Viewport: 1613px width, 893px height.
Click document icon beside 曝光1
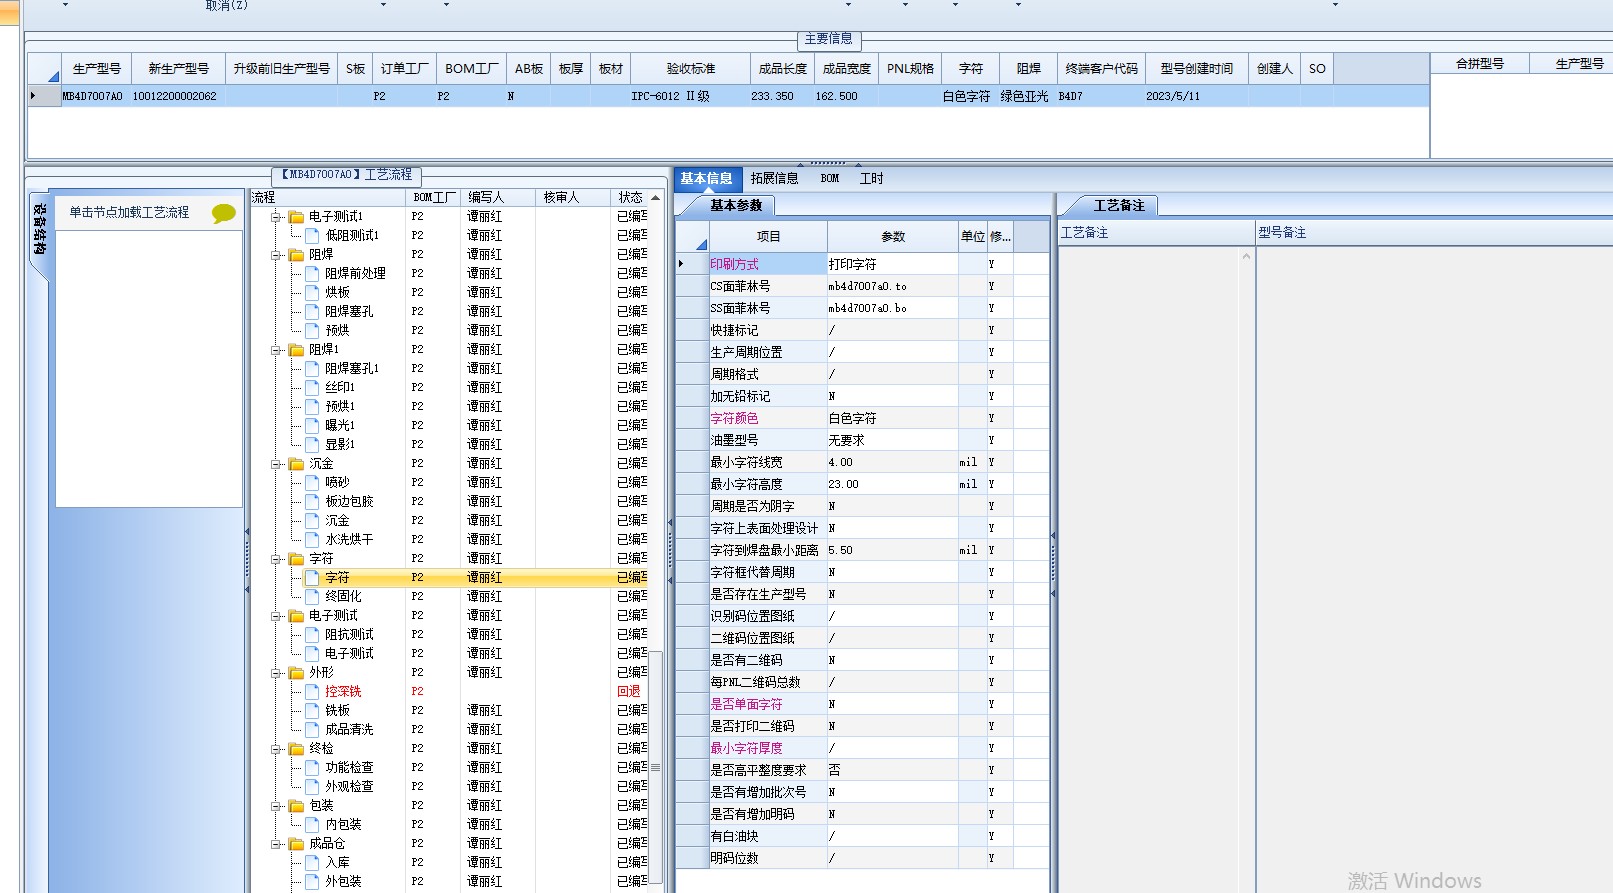312,425
